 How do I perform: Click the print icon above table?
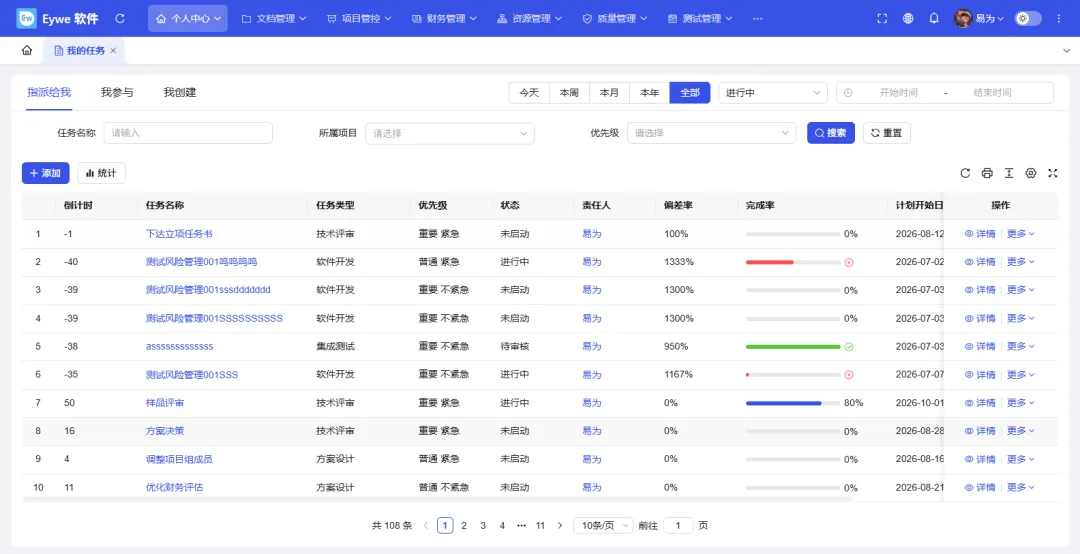(987, 173)
